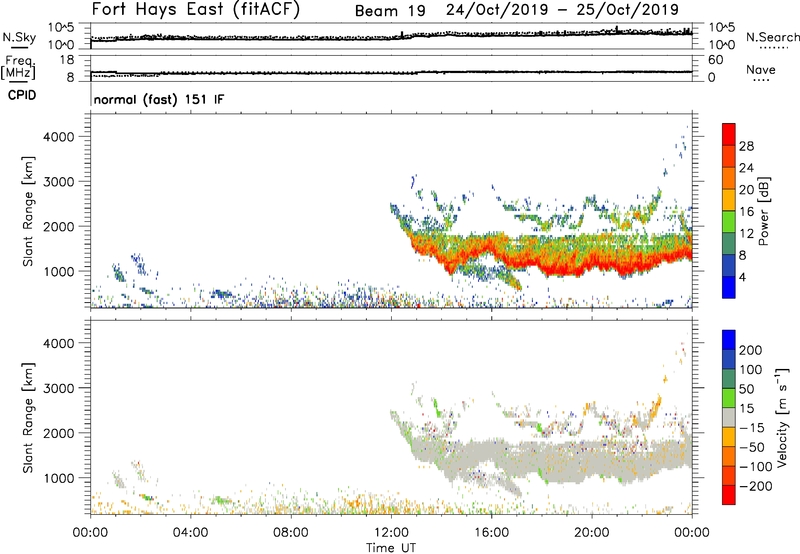Click the '200' tick on velocity scale
The width and height of the screenshot is (800, 554).
[751, 350]
